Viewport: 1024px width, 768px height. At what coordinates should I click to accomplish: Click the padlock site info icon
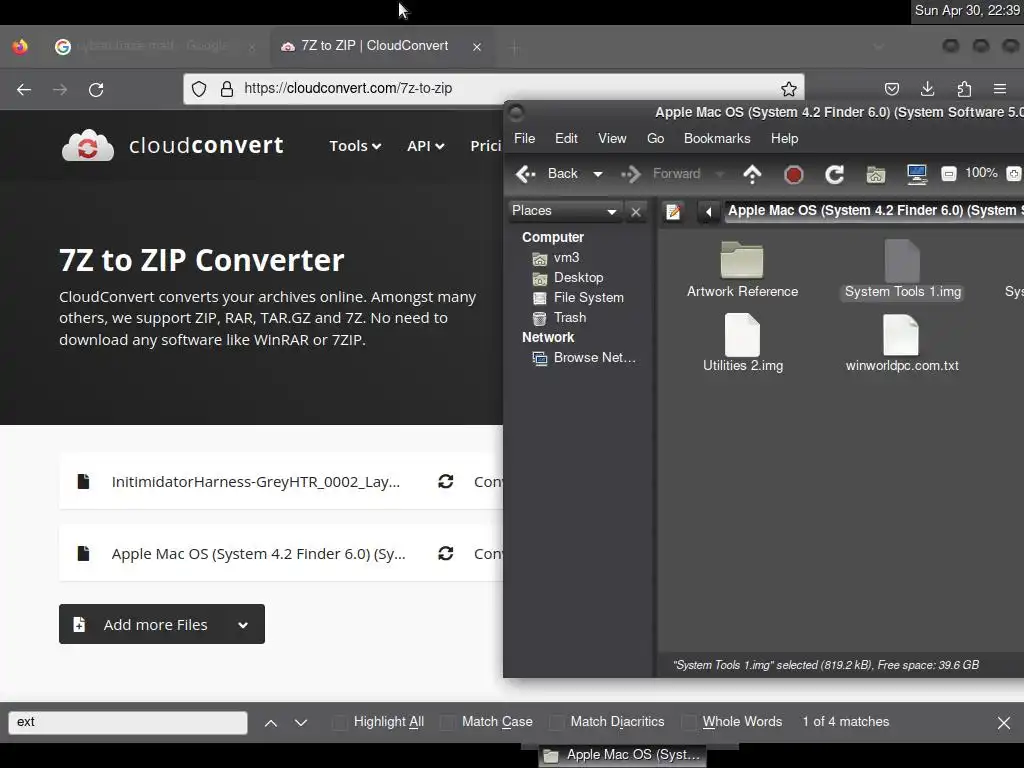pyautogui.click(x=227, y=89)
